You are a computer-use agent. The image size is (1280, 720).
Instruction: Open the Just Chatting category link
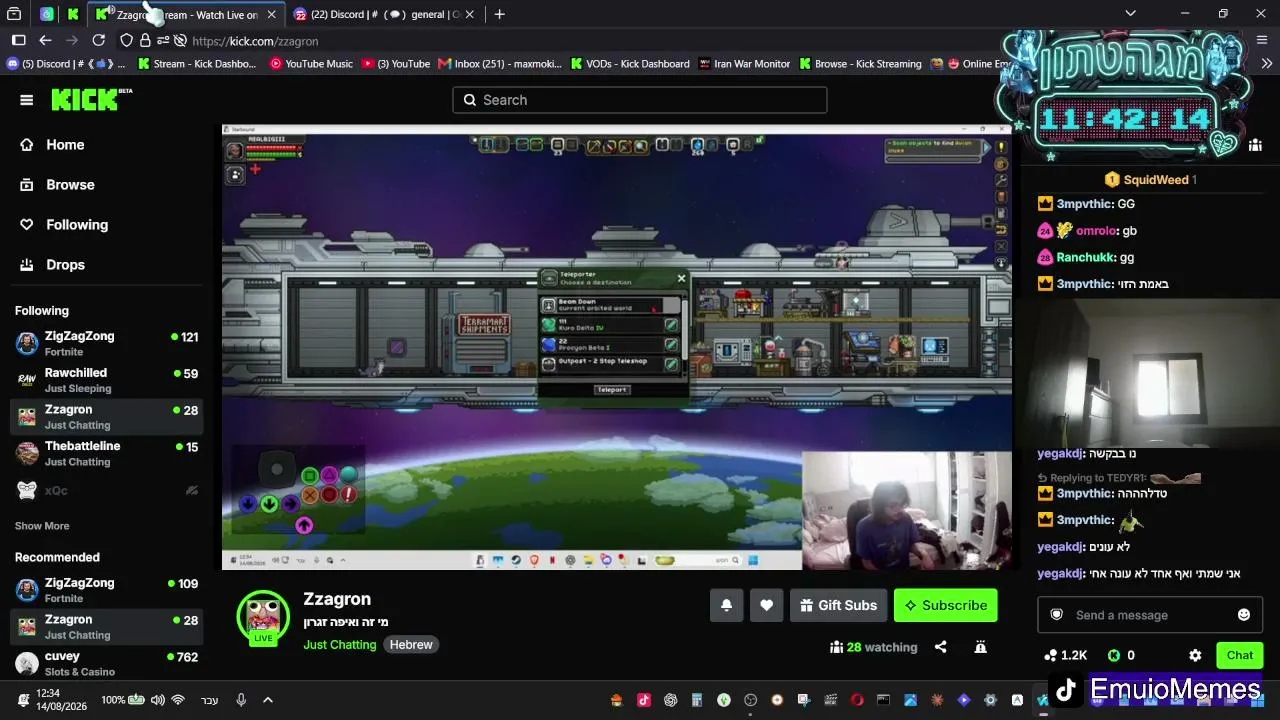point(340,645)
